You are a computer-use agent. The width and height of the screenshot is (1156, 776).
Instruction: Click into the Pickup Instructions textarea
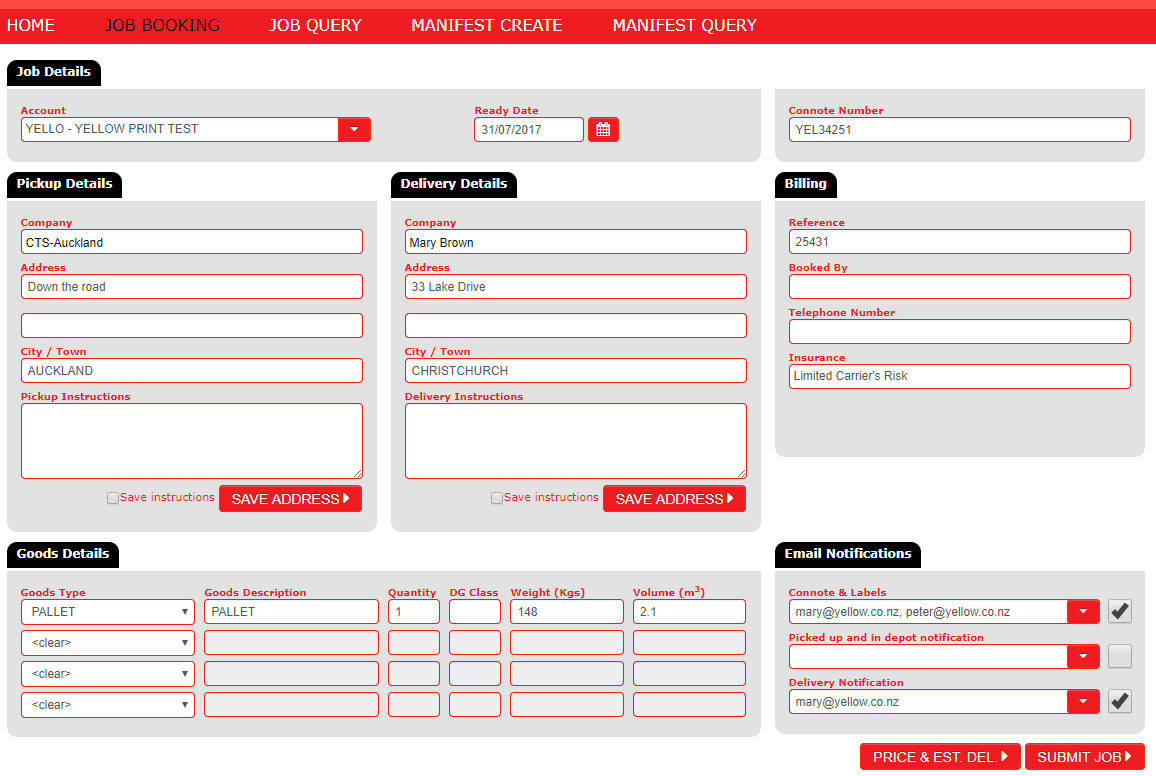click(192, 441)
